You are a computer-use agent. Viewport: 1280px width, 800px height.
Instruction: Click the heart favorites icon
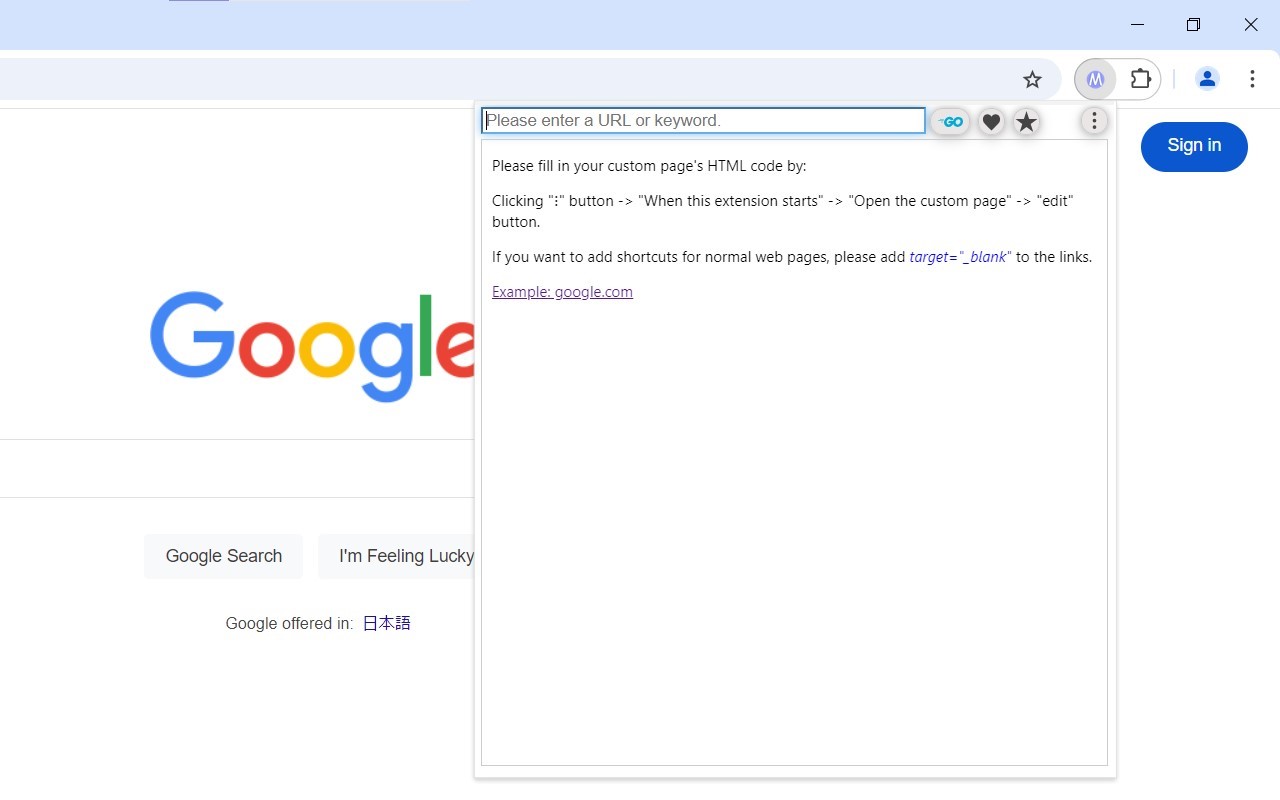coord(990,122)
